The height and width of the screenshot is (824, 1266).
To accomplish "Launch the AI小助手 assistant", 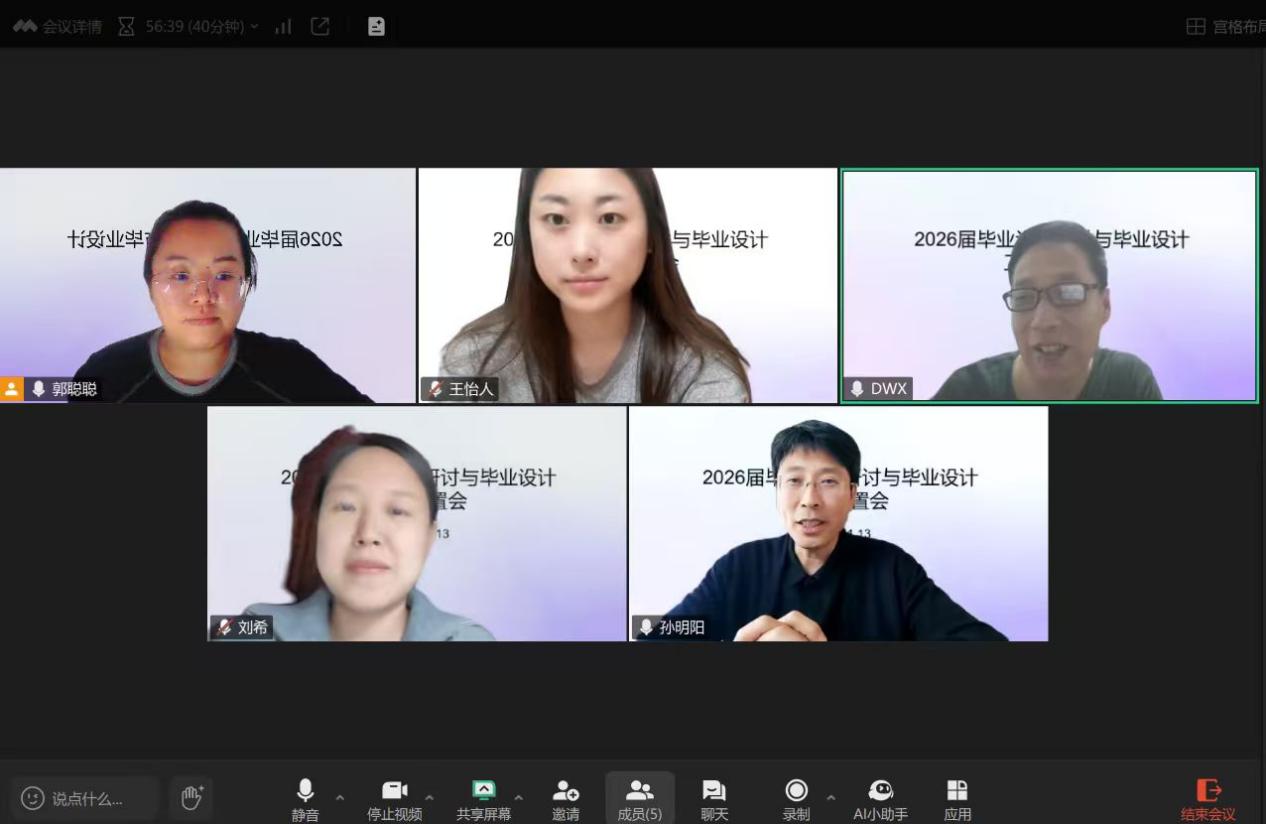I will pyautogui.click(x=880, y=799).
